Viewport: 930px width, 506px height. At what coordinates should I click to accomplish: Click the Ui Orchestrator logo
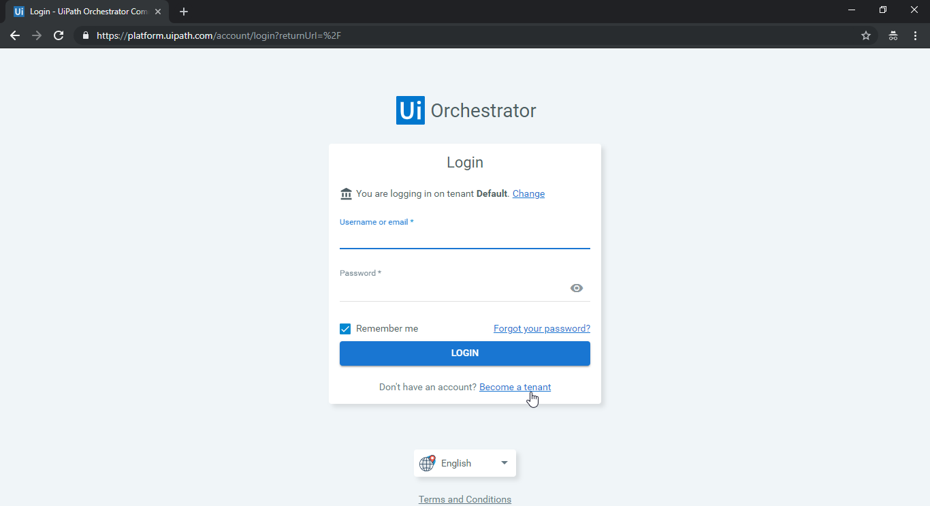466,110
